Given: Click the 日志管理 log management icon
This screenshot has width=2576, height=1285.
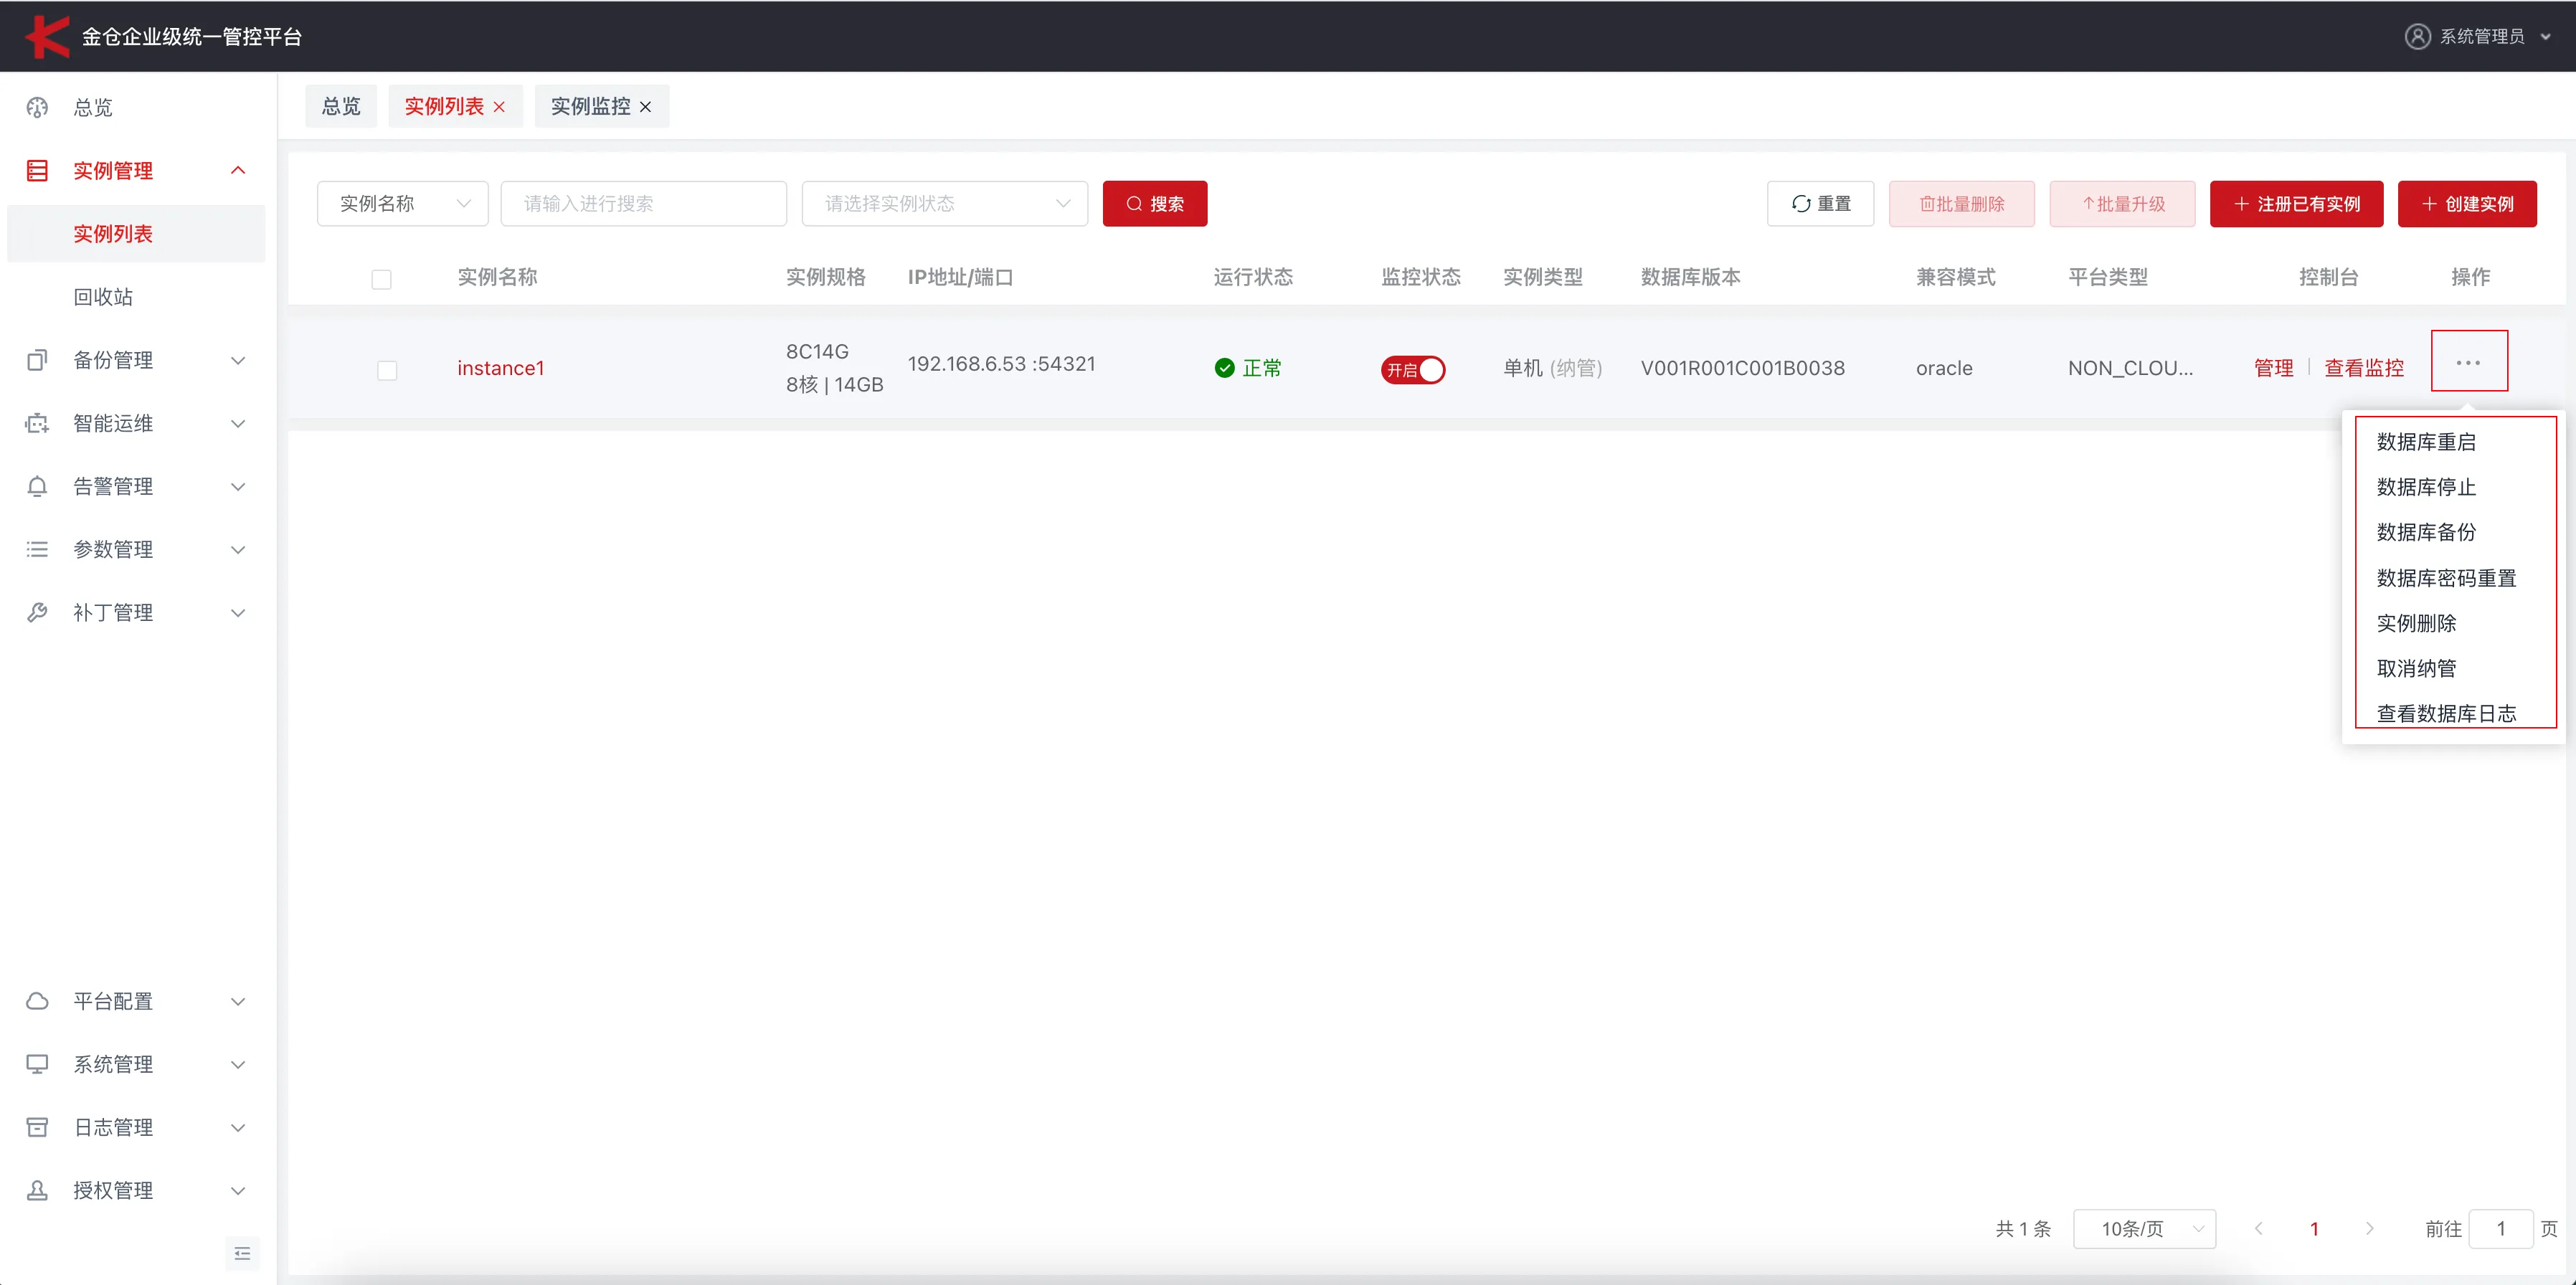Looking at the screenshot, I should tap(37, 1127).
